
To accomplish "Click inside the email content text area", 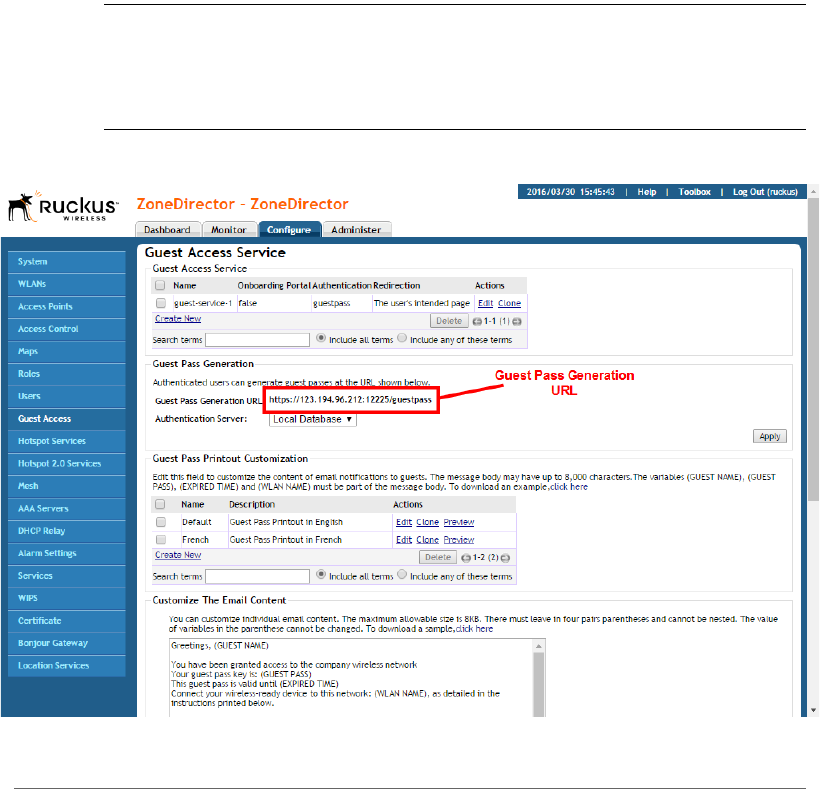I will click(351, 678).
